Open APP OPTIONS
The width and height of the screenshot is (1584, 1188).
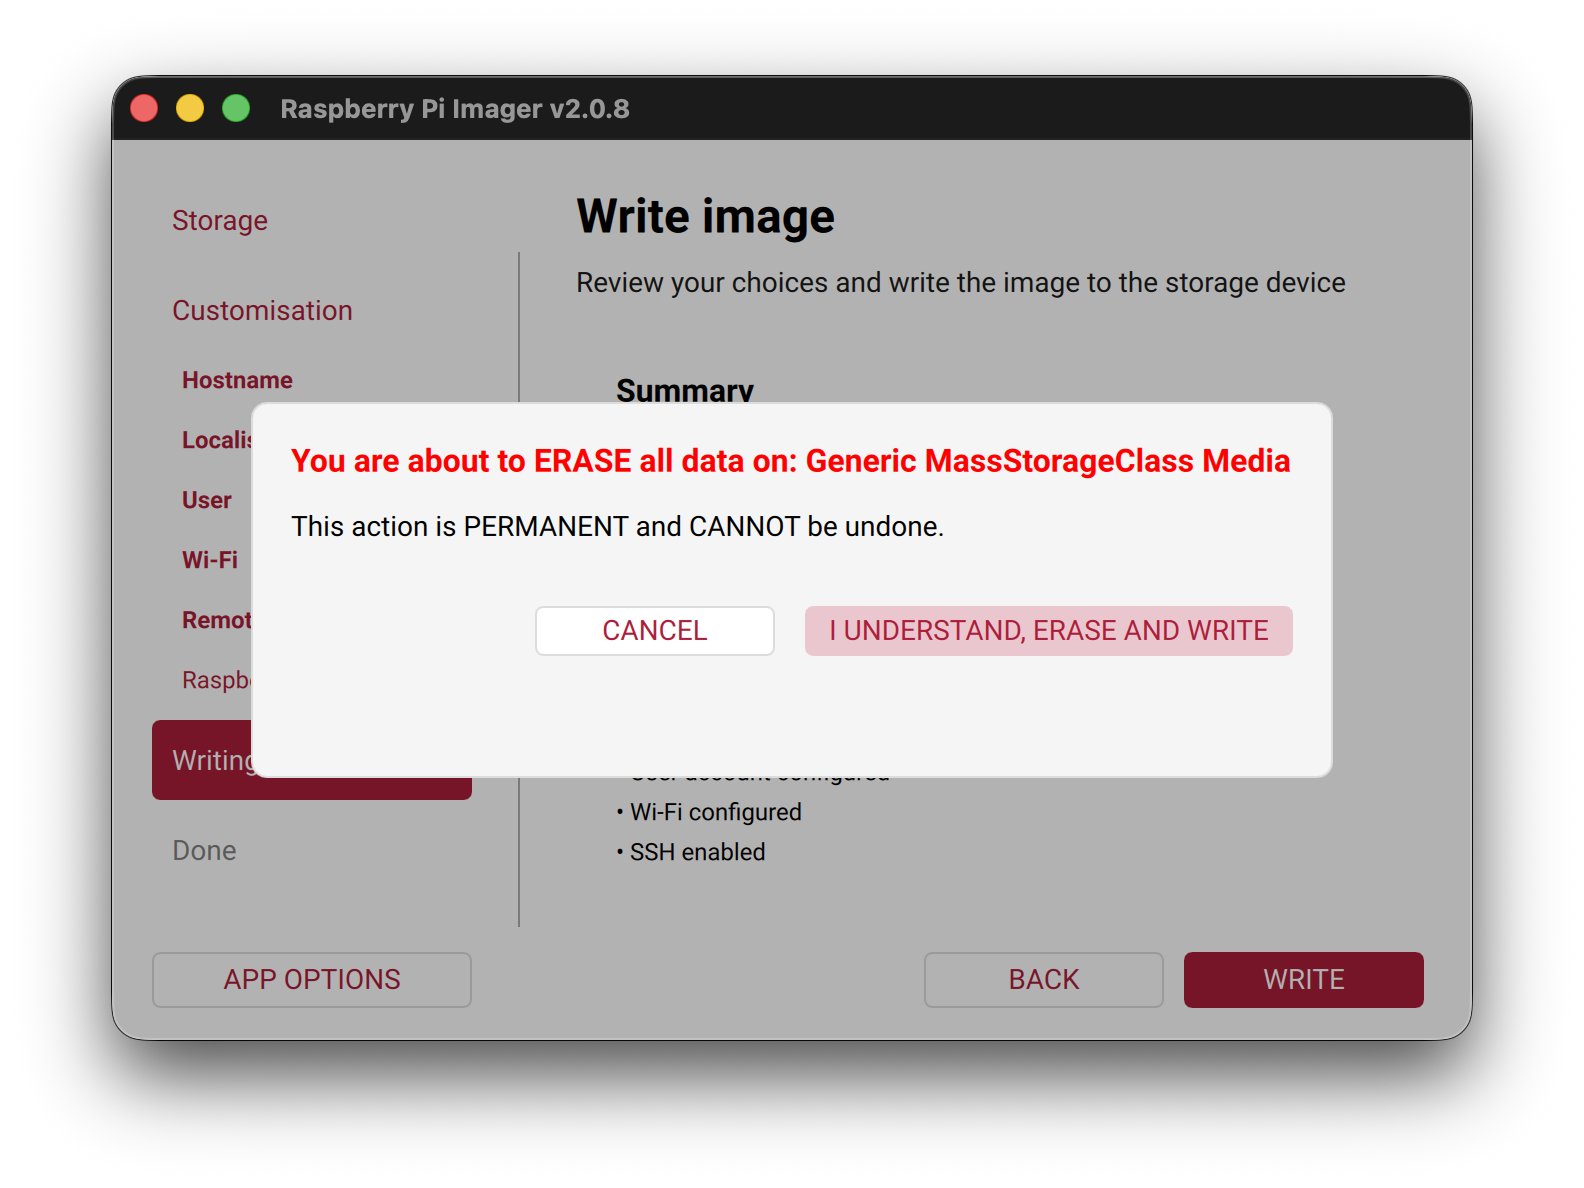312,980
